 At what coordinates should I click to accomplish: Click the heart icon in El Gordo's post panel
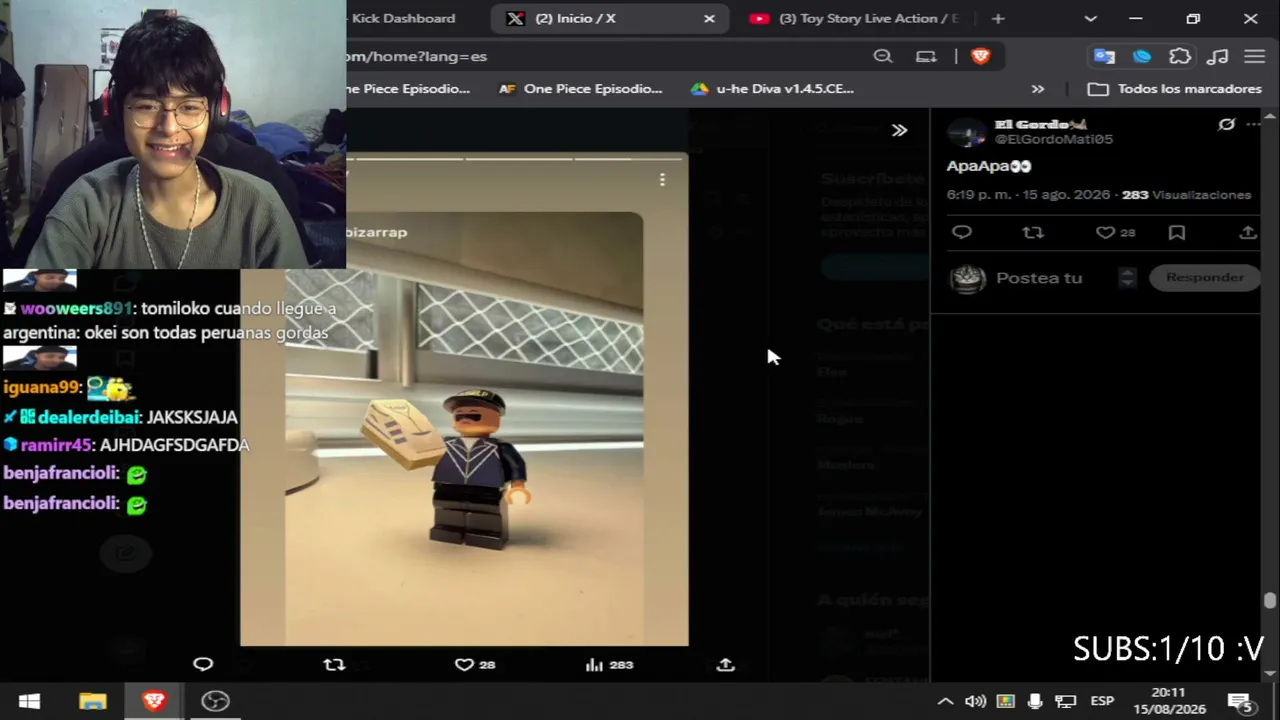pyautogui.click(x=1105, y=232)
